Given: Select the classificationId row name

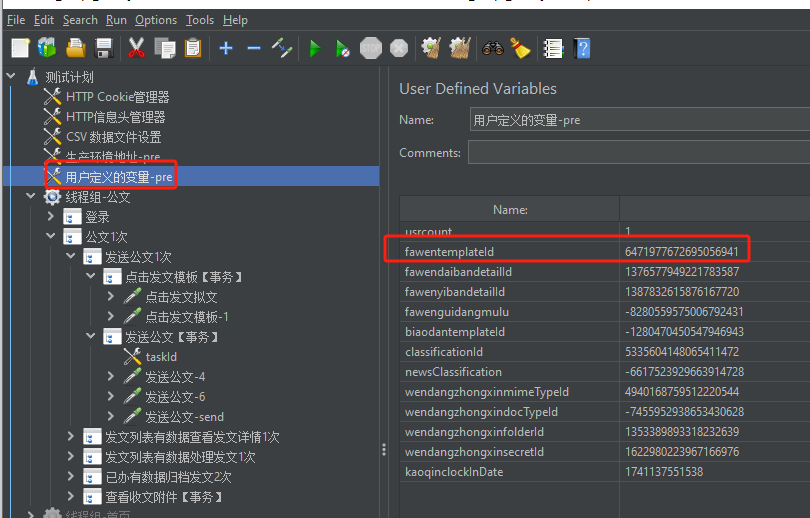Looking at the screenshot, I should [x=510, y=352].
